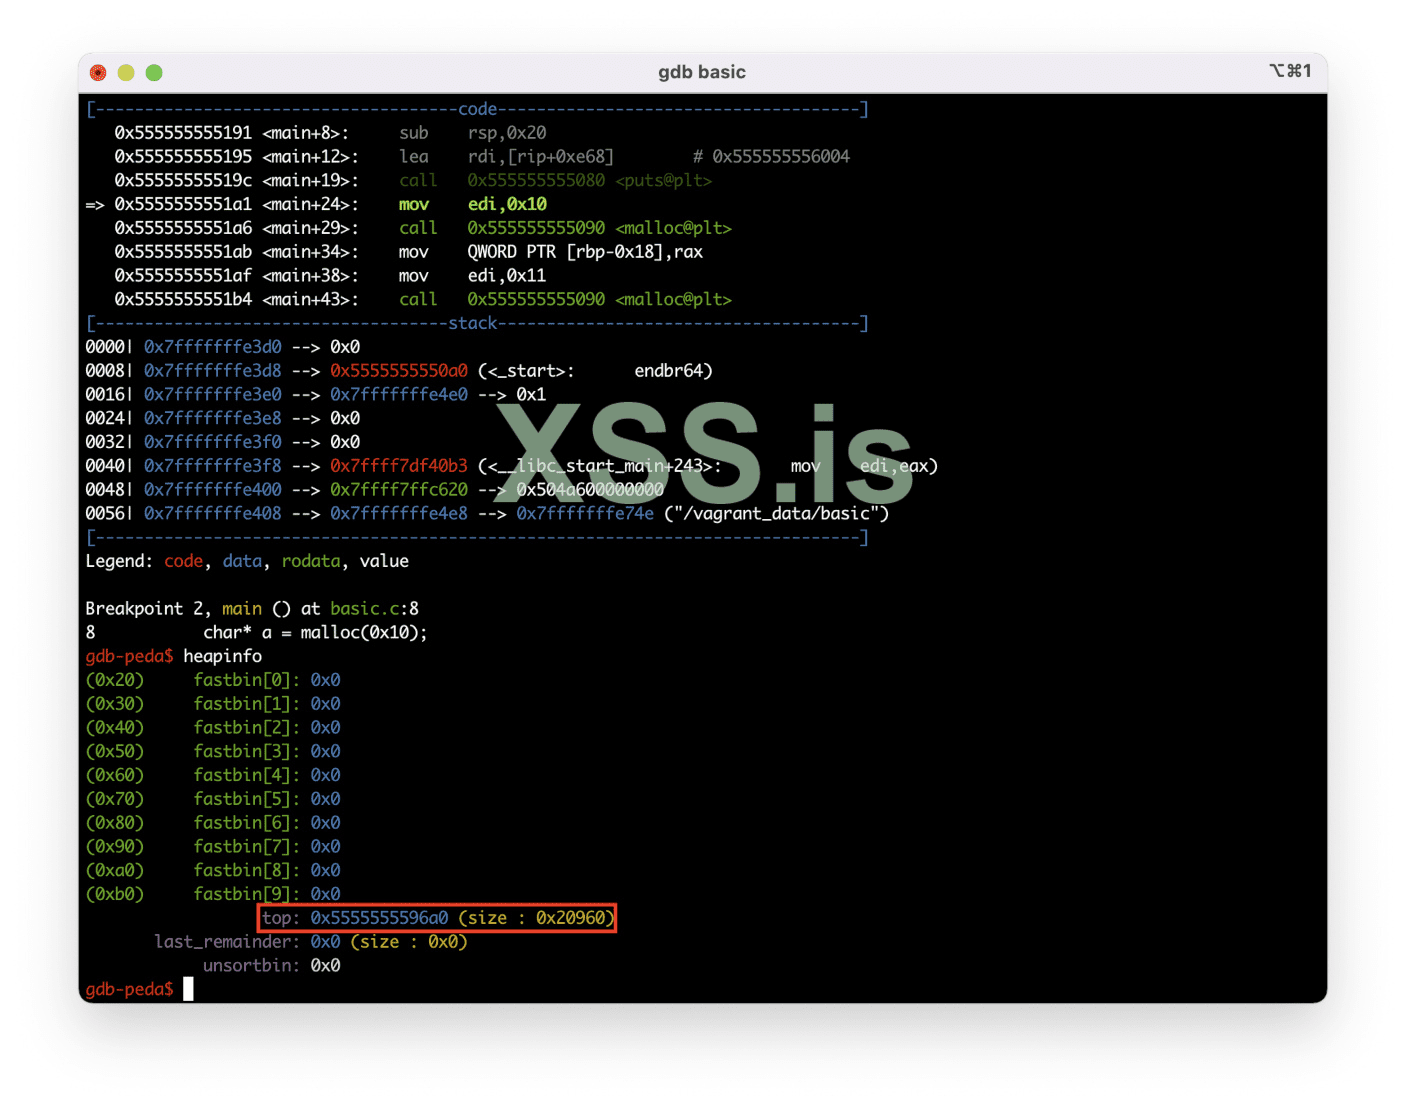Click the green "rodata" word in Legend

click(x=311, y=562)
